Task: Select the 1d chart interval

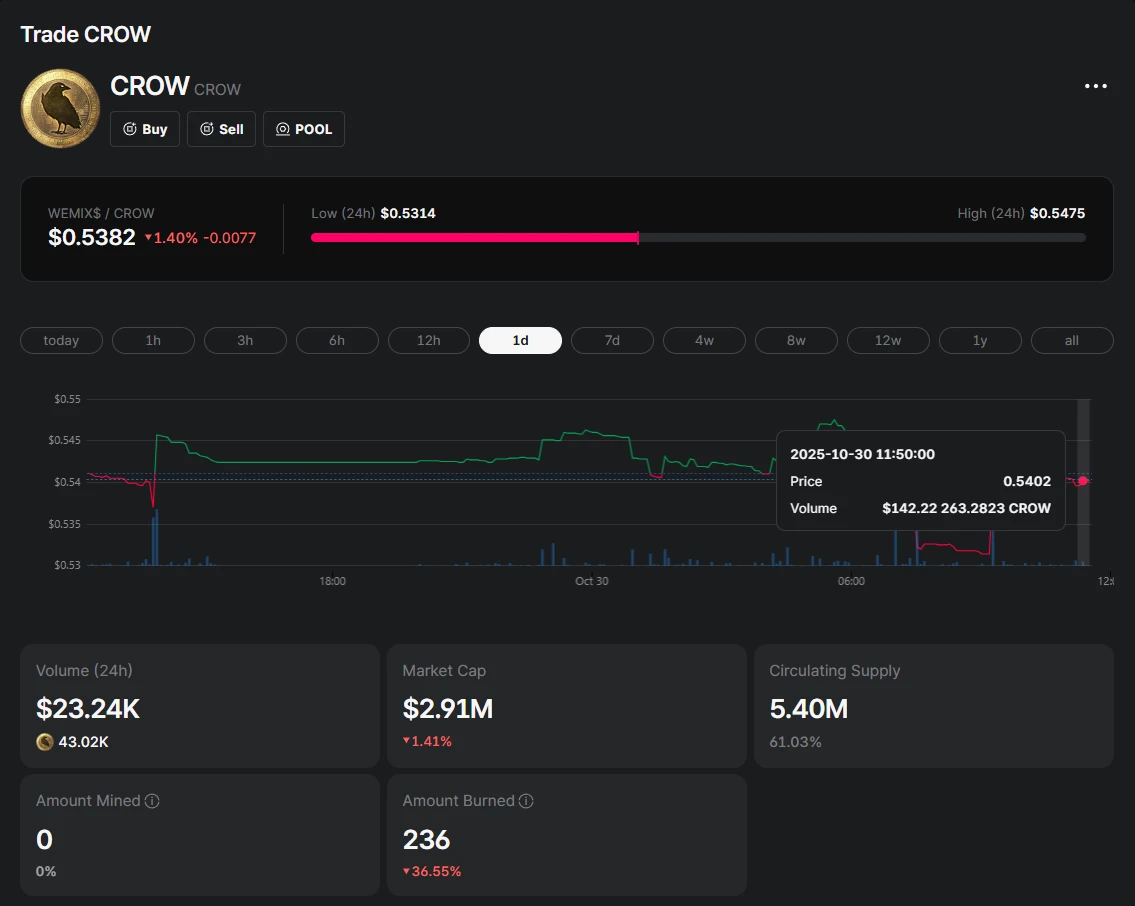Action: (520, 340)
